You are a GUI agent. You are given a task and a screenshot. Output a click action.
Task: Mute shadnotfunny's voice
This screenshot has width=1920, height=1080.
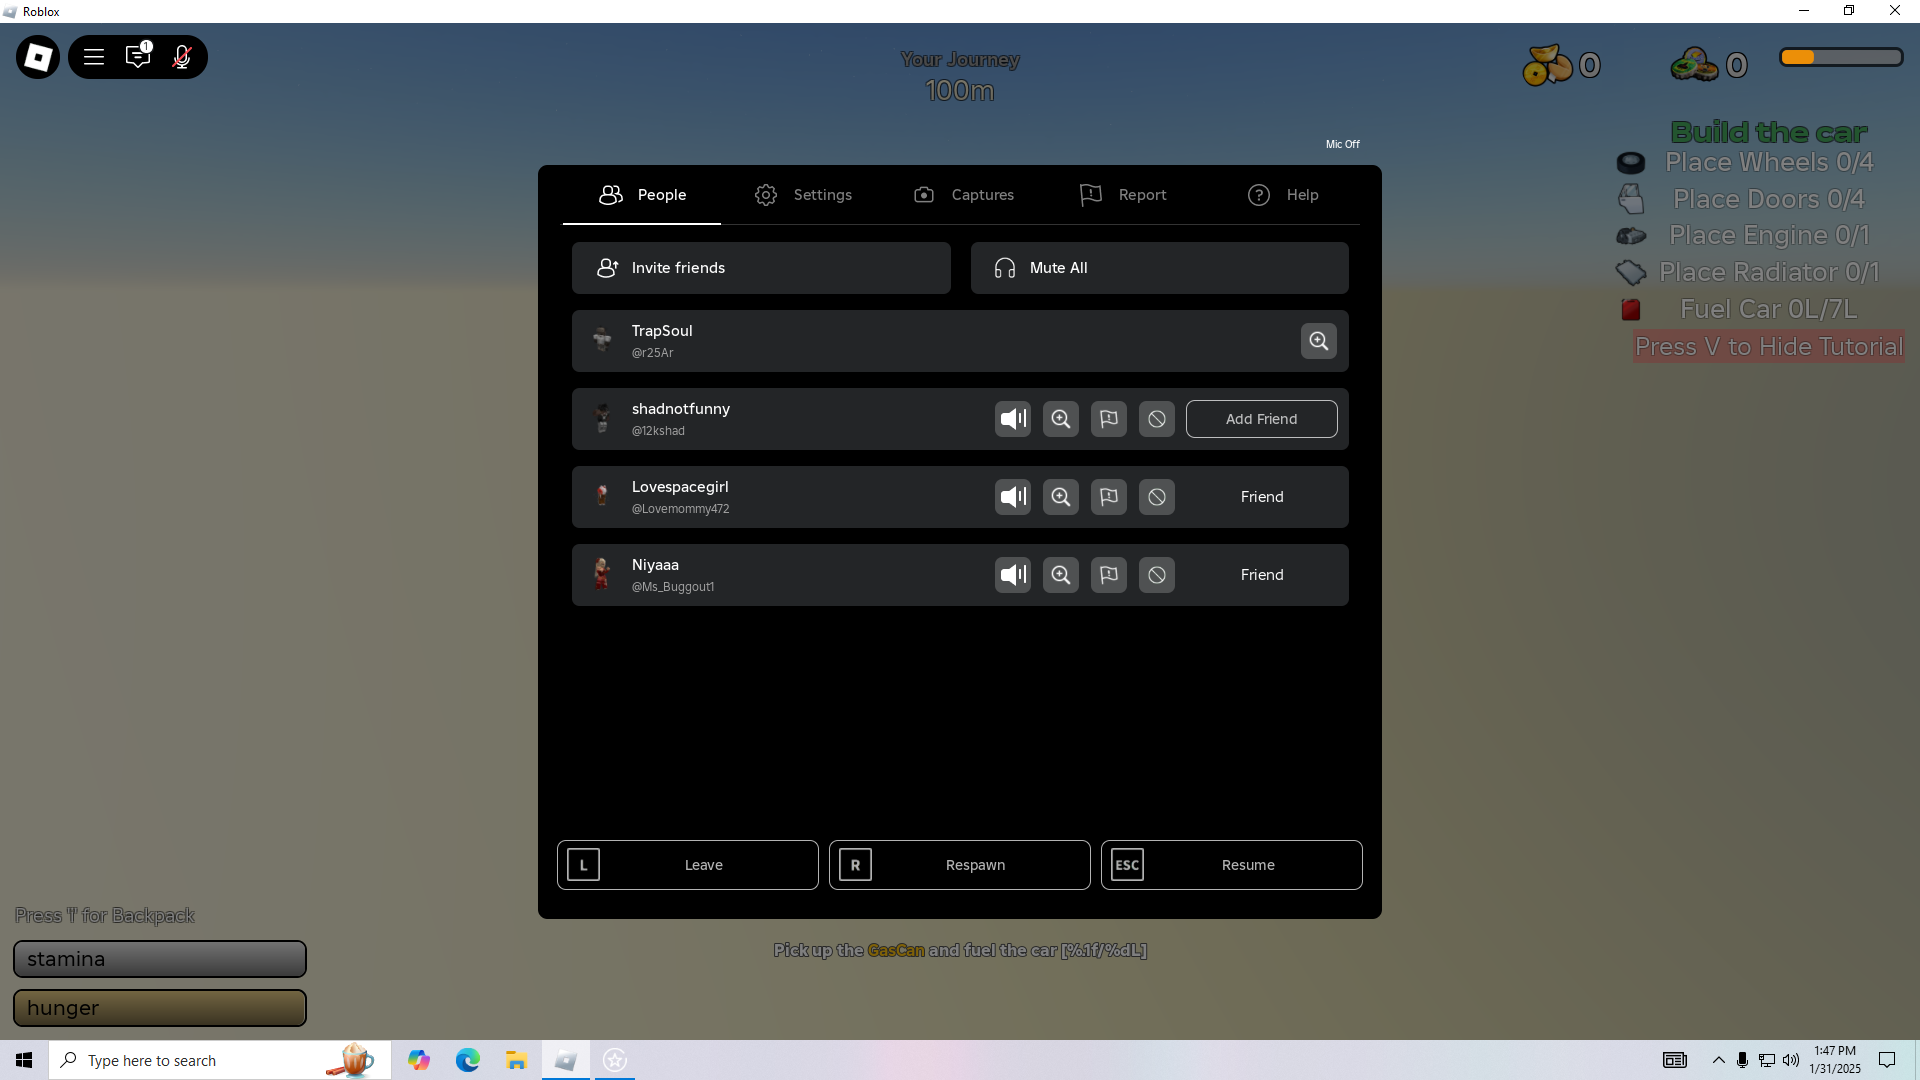pos(1013,419)
